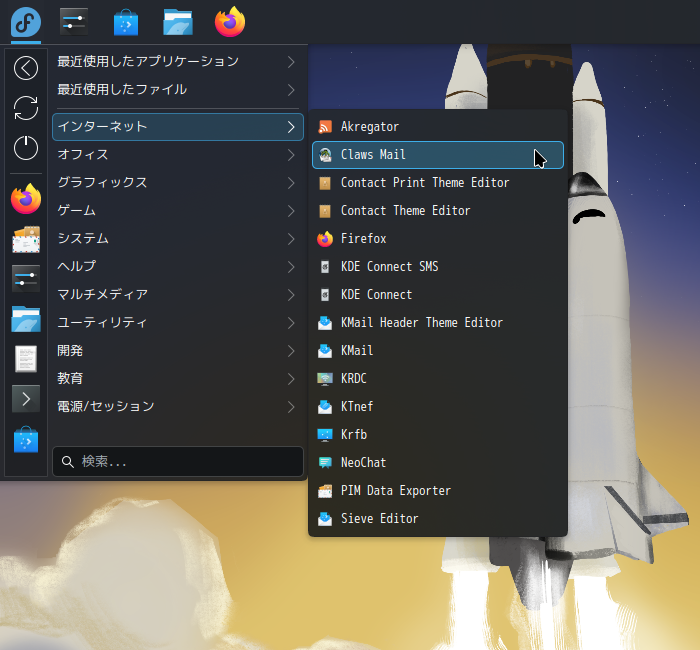Viewport: 700px width, 650px height.
Task: Click the 検索 search input field
Action: coord(178,462)
